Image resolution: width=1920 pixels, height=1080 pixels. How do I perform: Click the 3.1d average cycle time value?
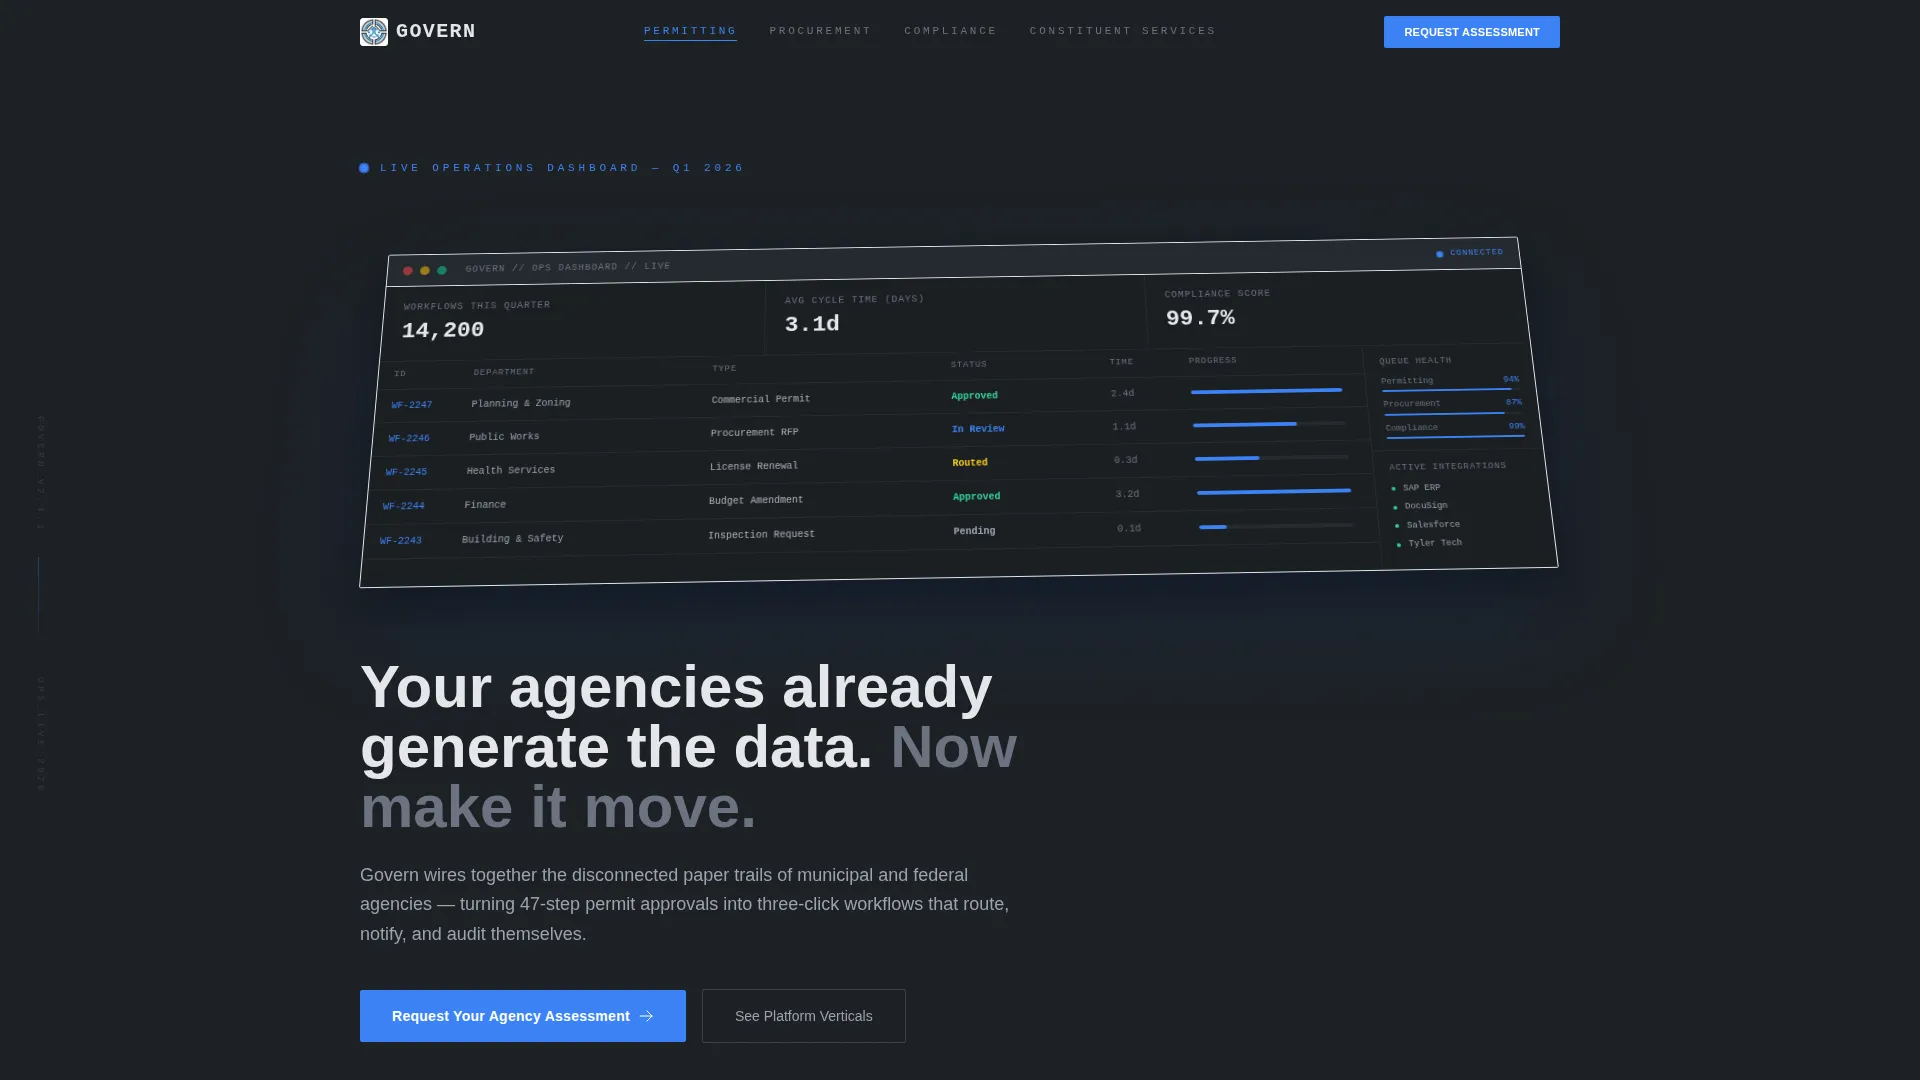tap(812, 324)
